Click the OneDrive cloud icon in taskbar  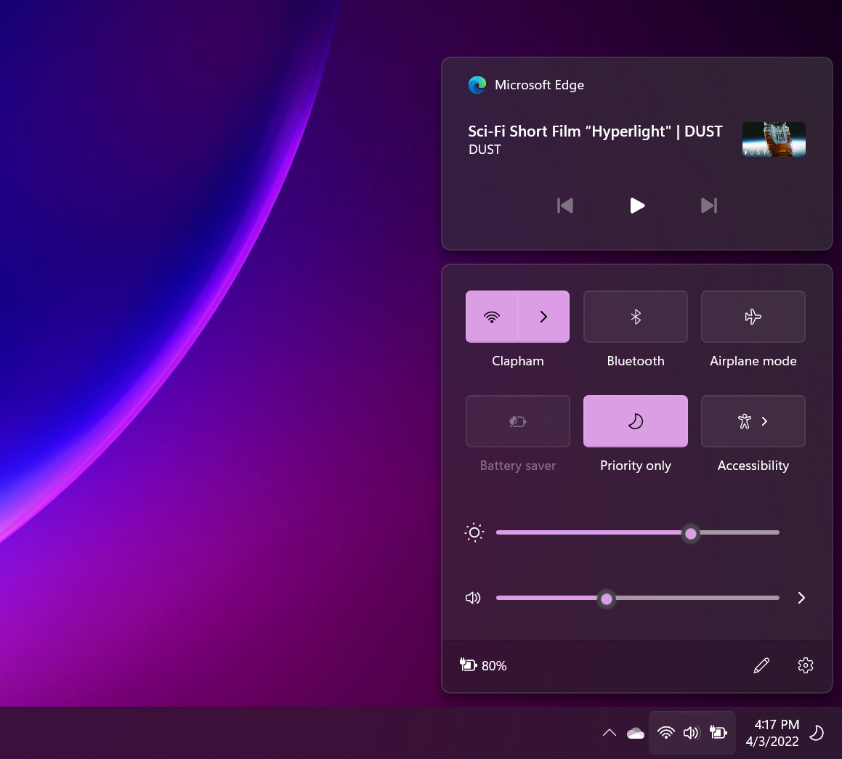(x=635, y=733)
